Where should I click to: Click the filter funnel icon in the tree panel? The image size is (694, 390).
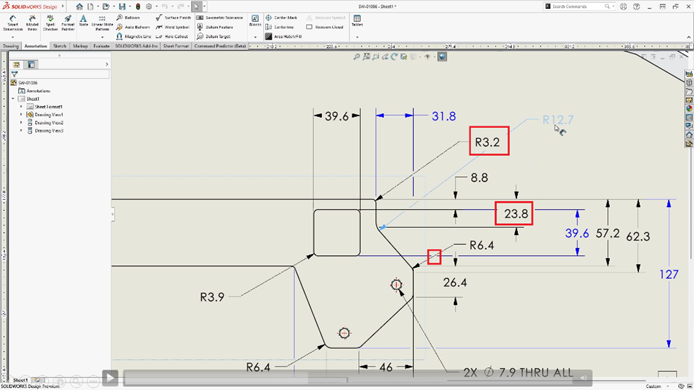click(15, 74)
